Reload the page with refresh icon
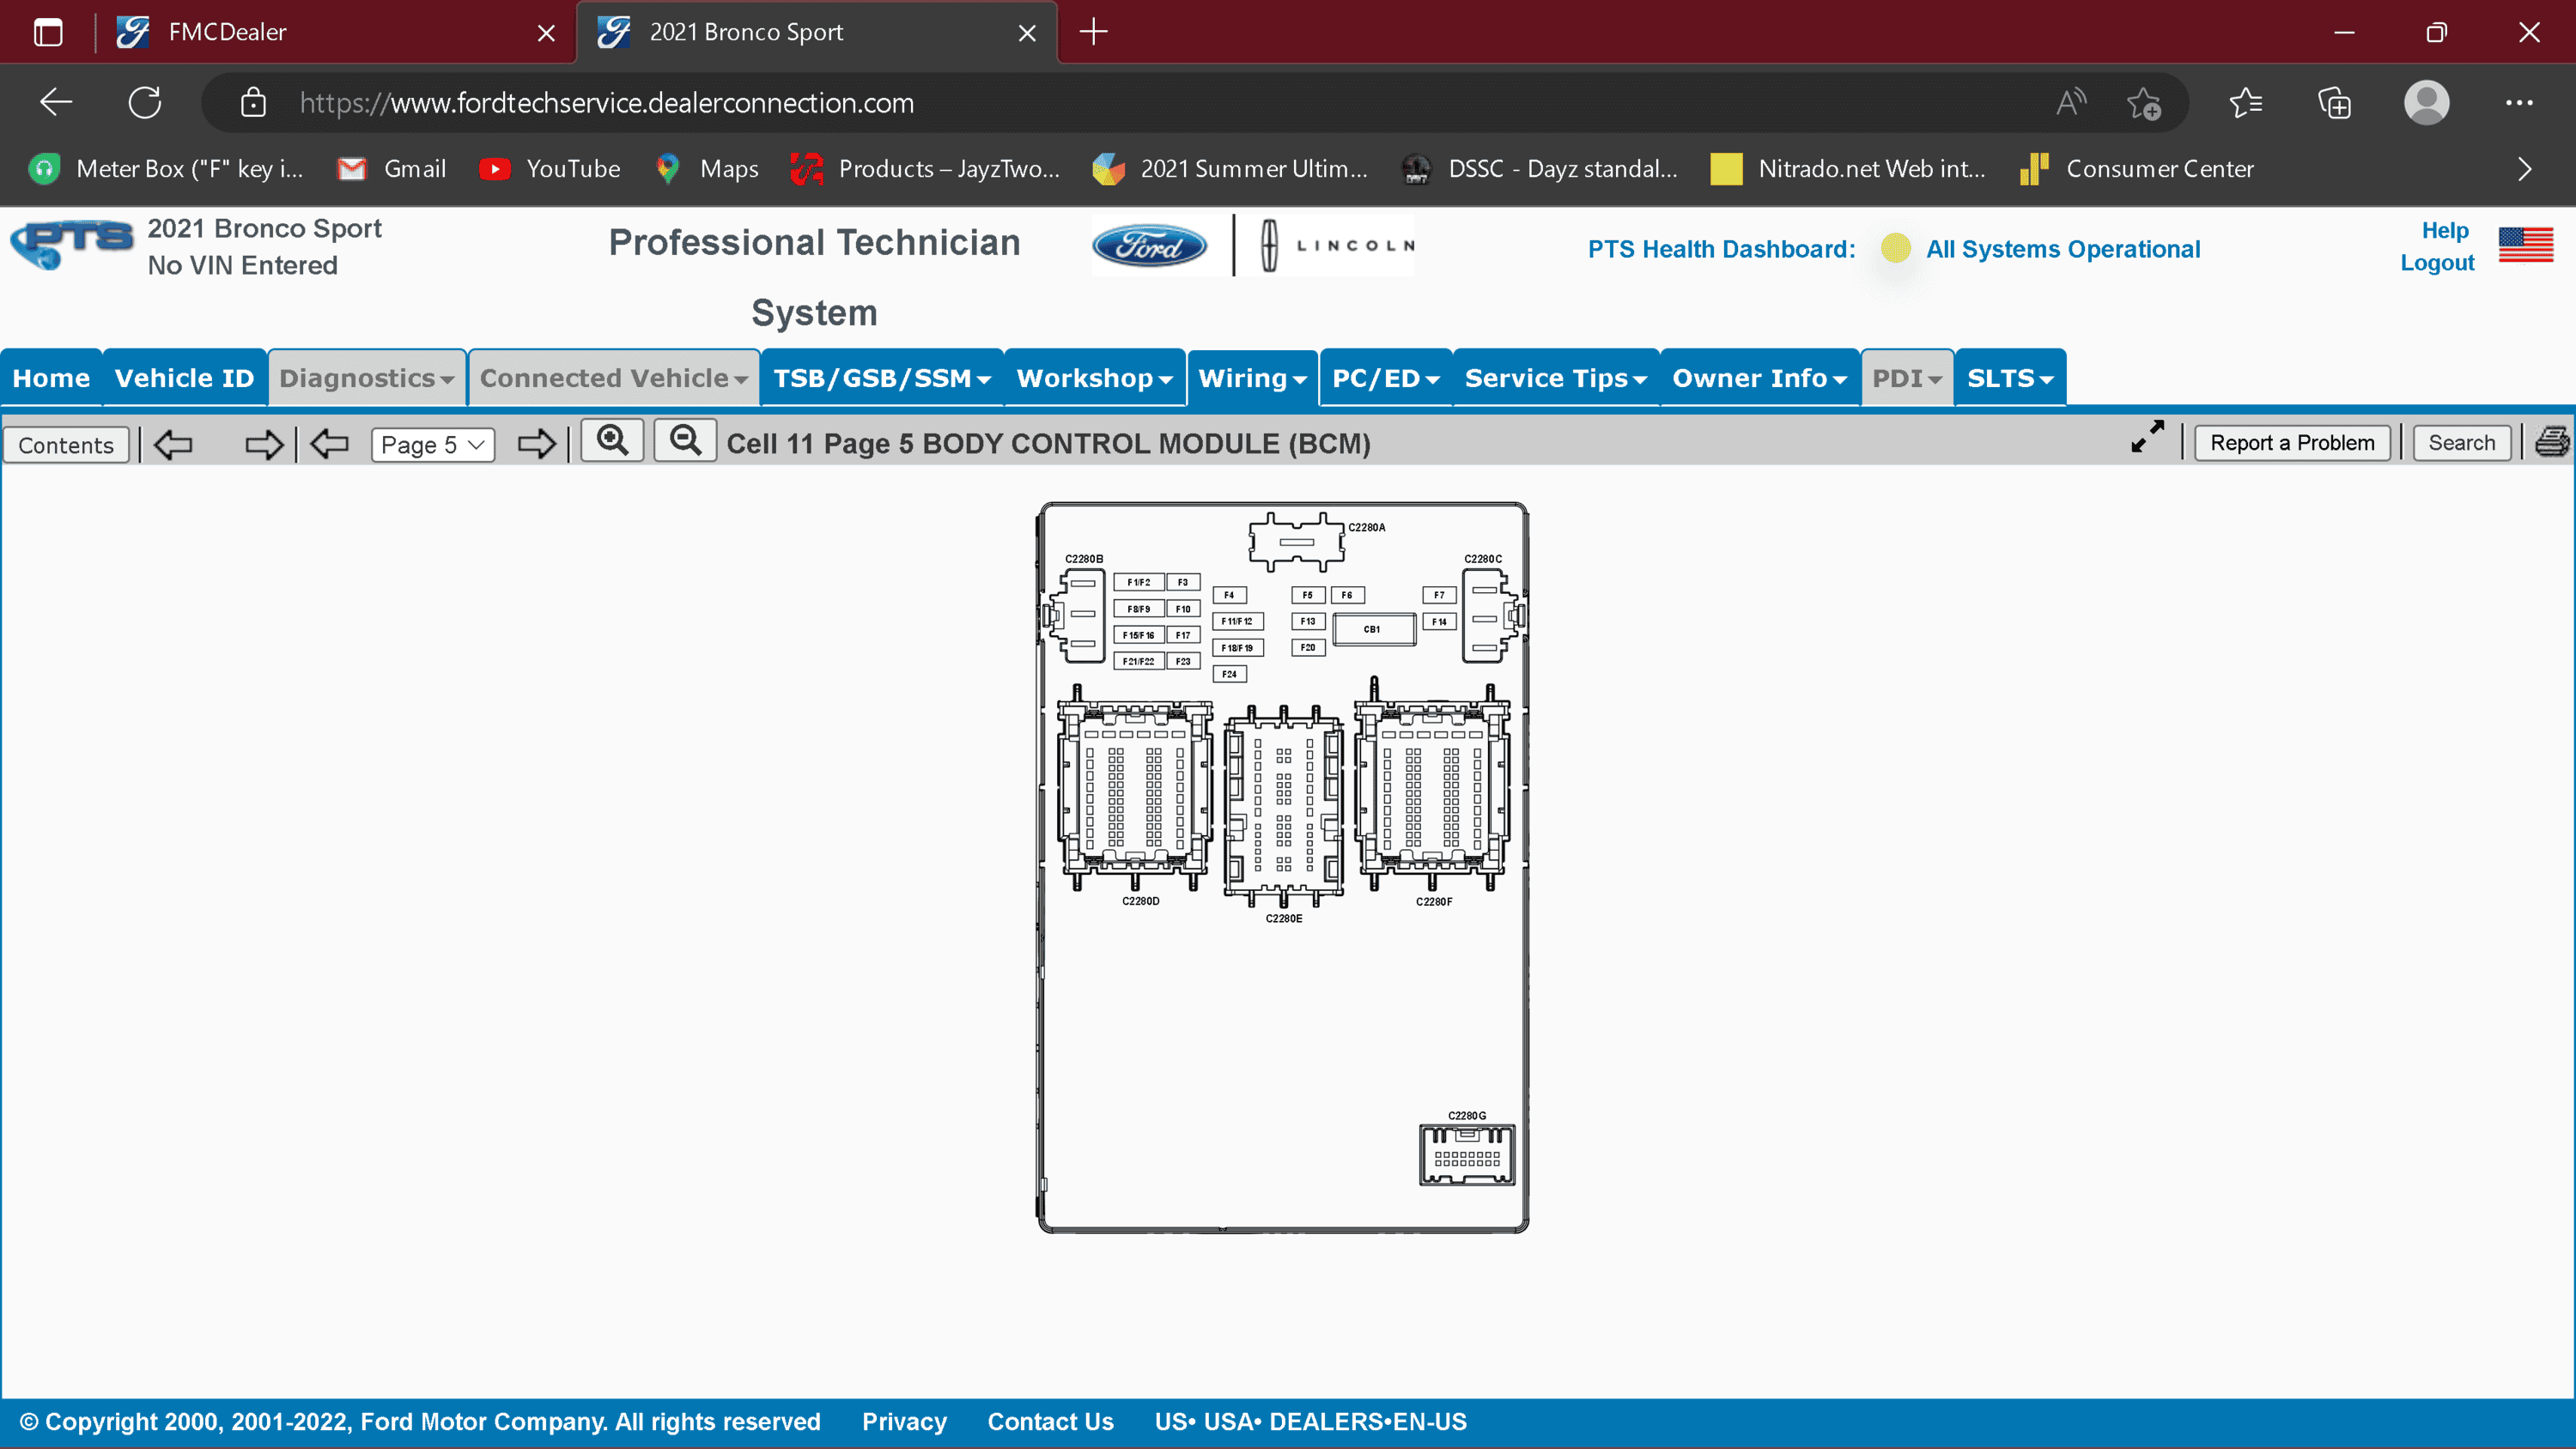The height and width of the screenshot is (1449, 2576). 145,102
